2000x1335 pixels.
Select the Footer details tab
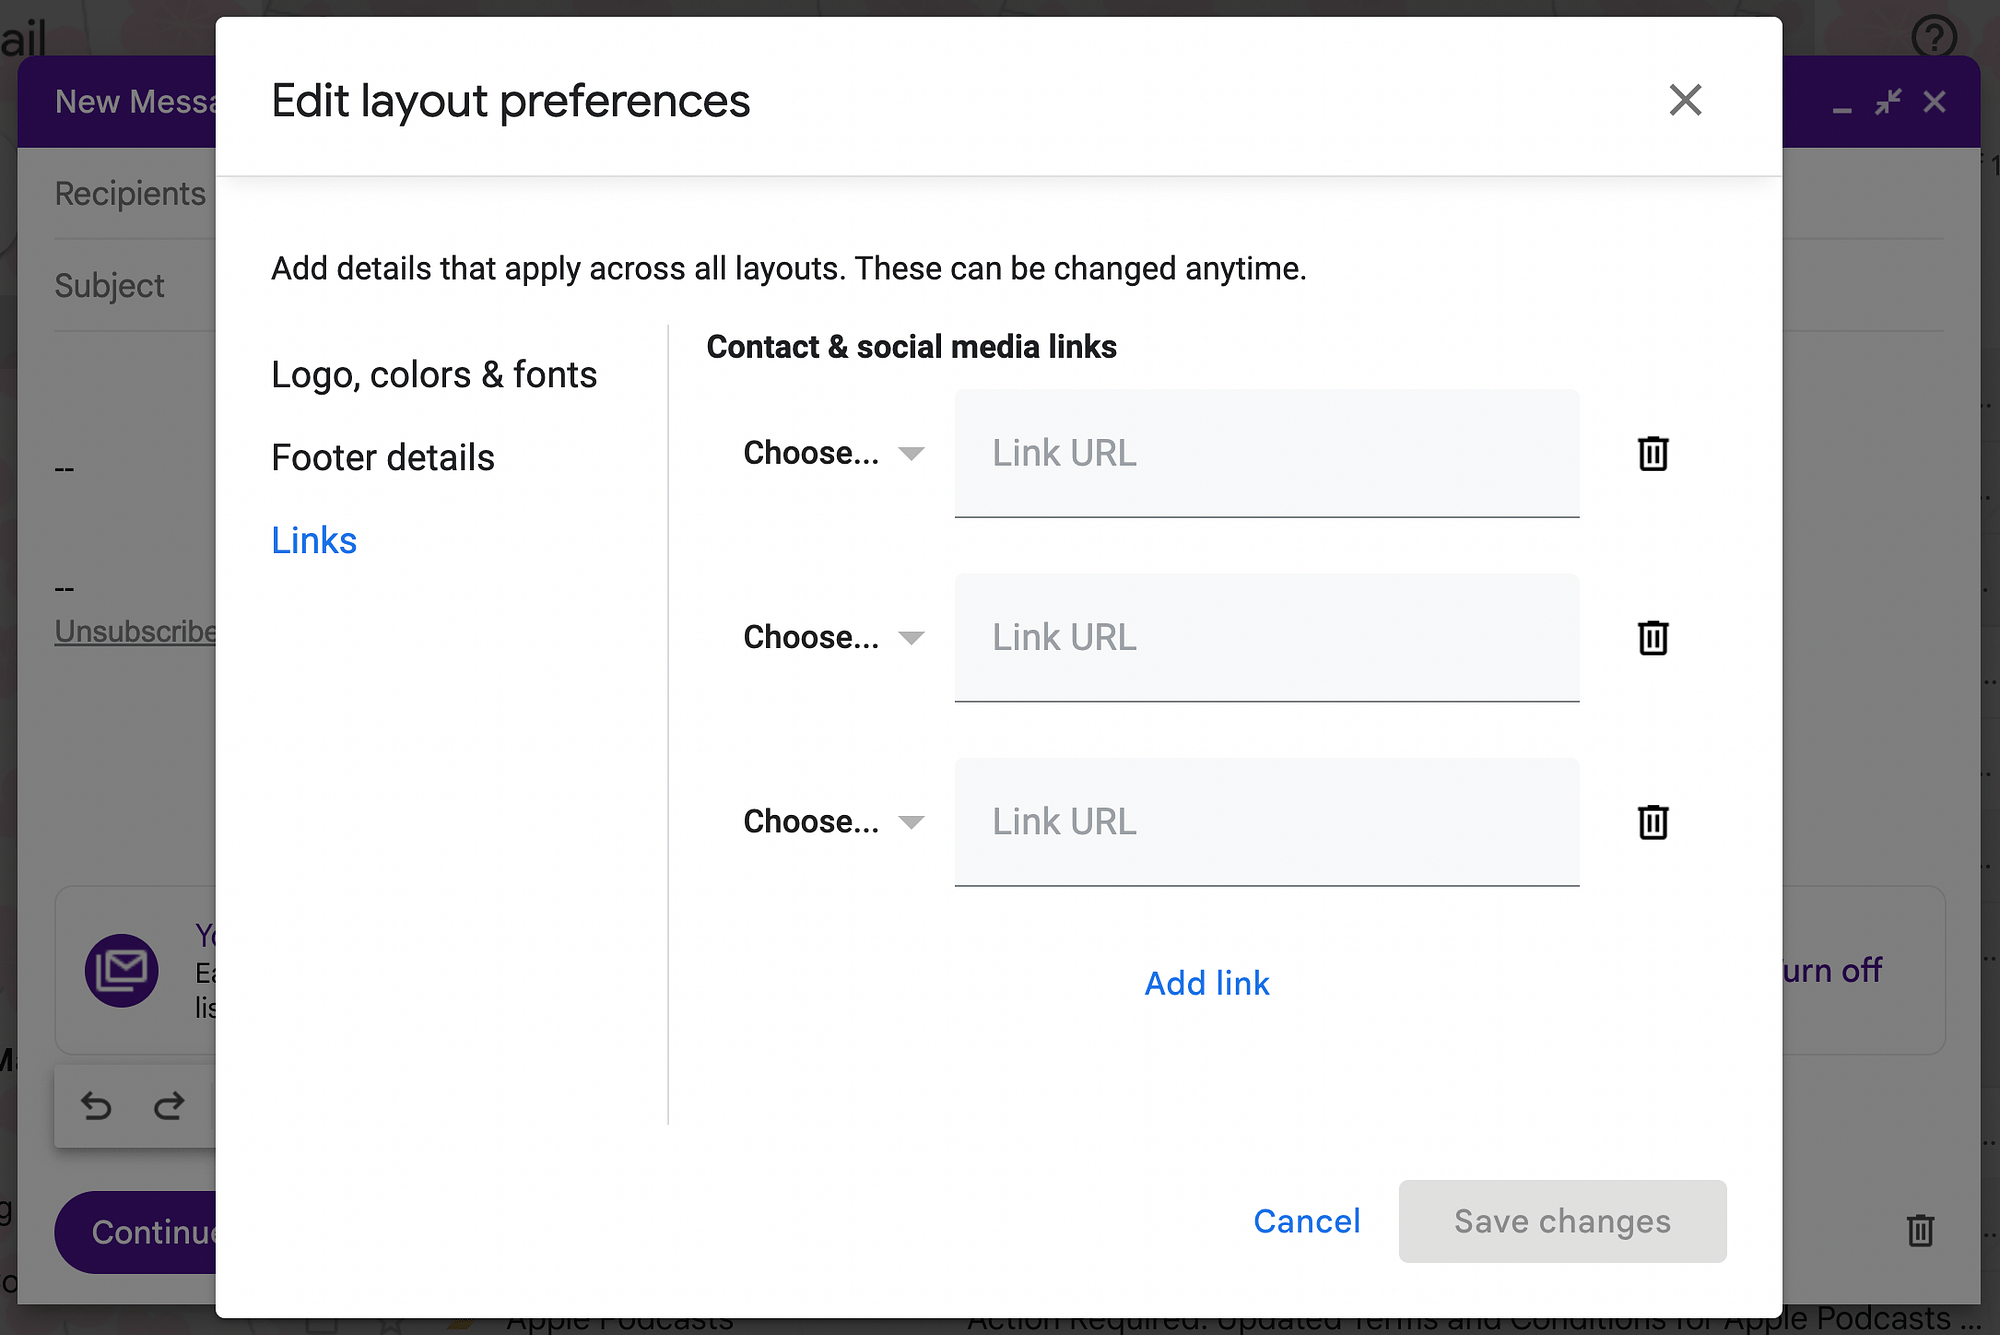coord(384,457)
